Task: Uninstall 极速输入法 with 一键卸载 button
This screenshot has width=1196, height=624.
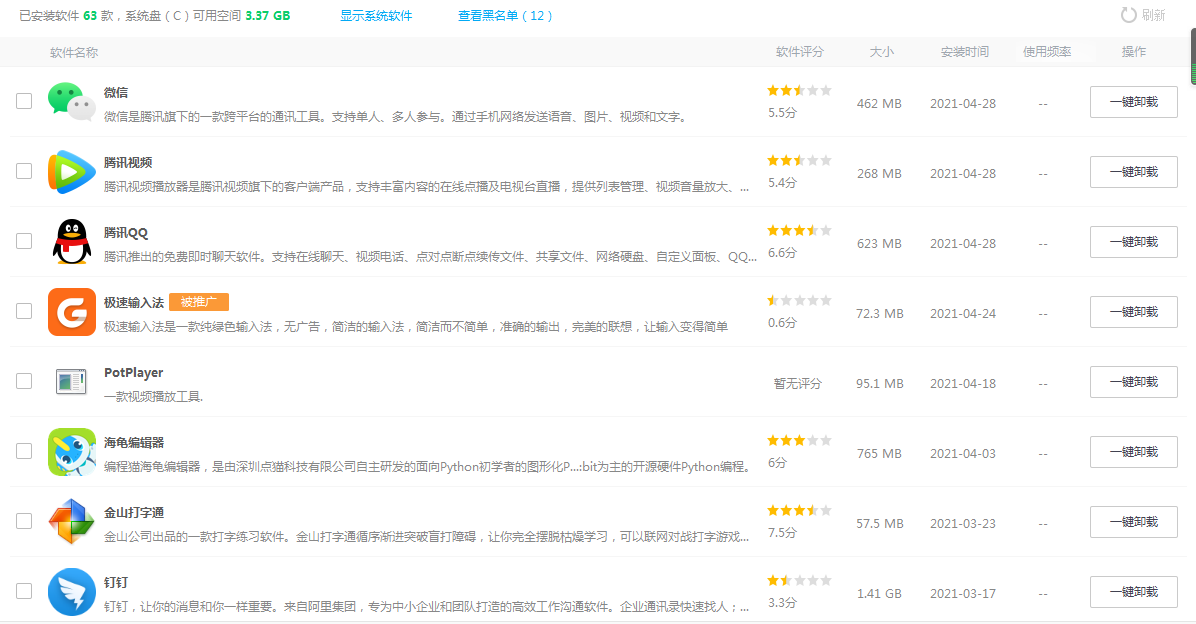Action: click(1133, 312)
